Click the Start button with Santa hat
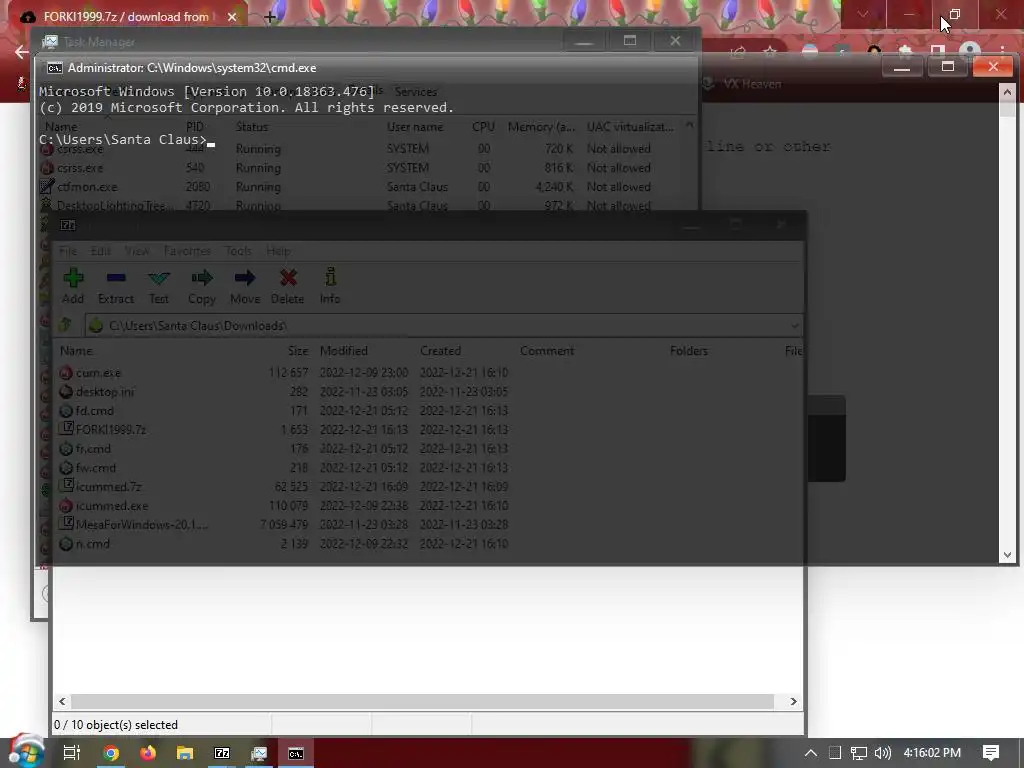The height and width of the screenshot is (768, 1024). click(x=25, y=752)
